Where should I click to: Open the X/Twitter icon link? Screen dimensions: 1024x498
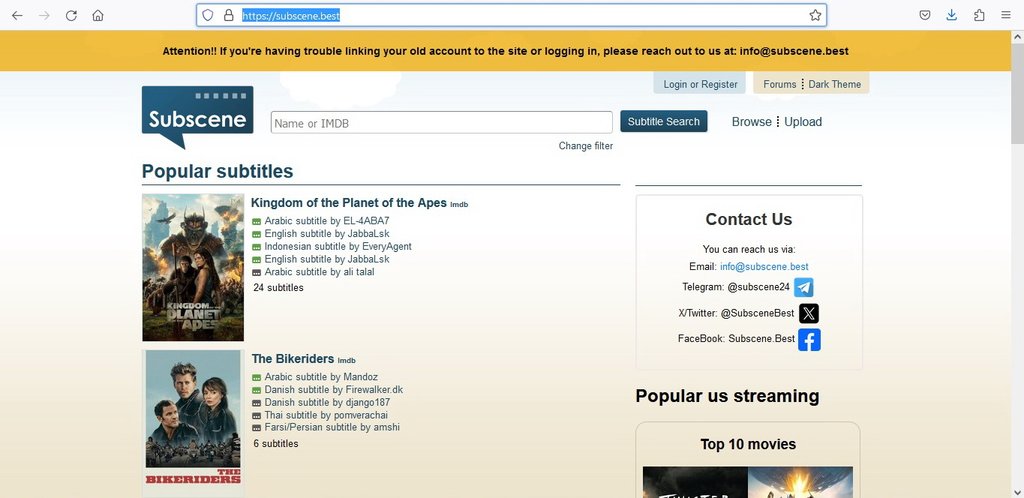tap(808, 313)
